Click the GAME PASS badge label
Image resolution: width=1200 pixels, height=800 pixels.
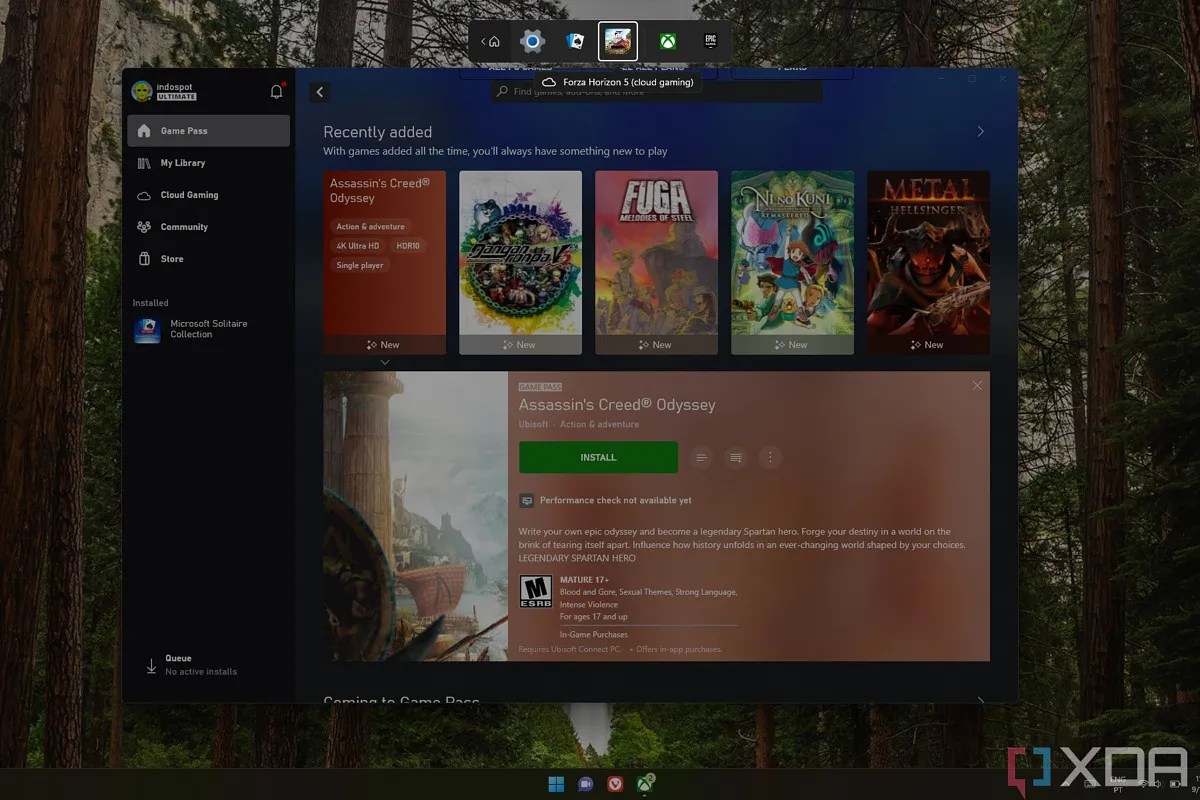coord(540,387)
